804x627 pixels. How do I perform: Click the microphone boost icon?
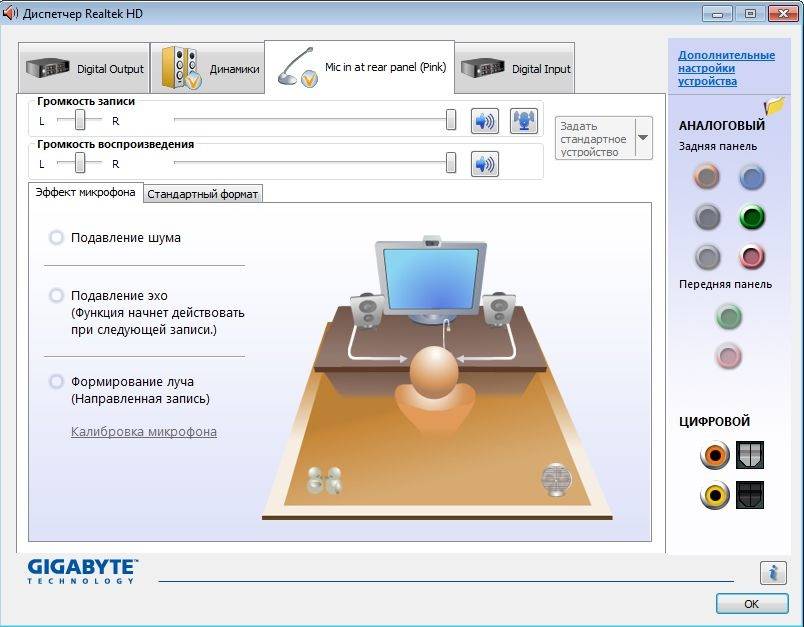[x=524, y=122]
